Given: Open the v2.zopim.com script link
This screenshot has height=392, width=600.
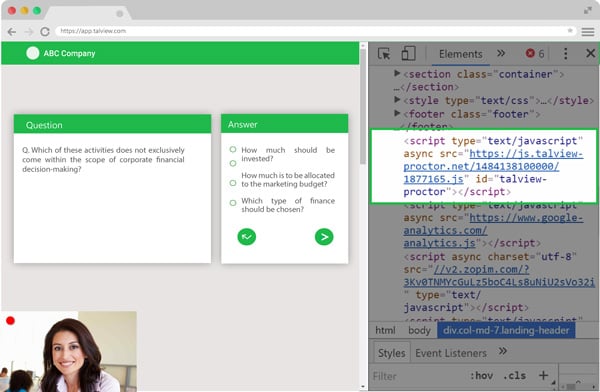Looking at the screenshot, I should coord(499,276).
